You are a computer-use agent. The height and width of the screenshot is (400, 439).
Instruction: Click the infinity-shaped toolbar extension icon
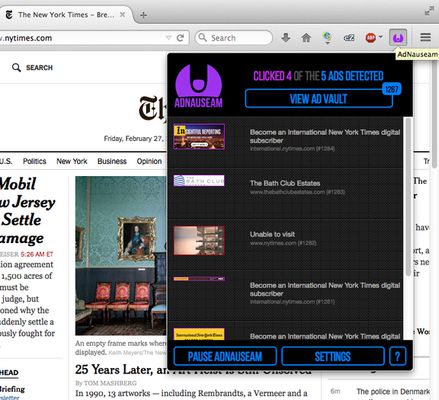(349, 38)
